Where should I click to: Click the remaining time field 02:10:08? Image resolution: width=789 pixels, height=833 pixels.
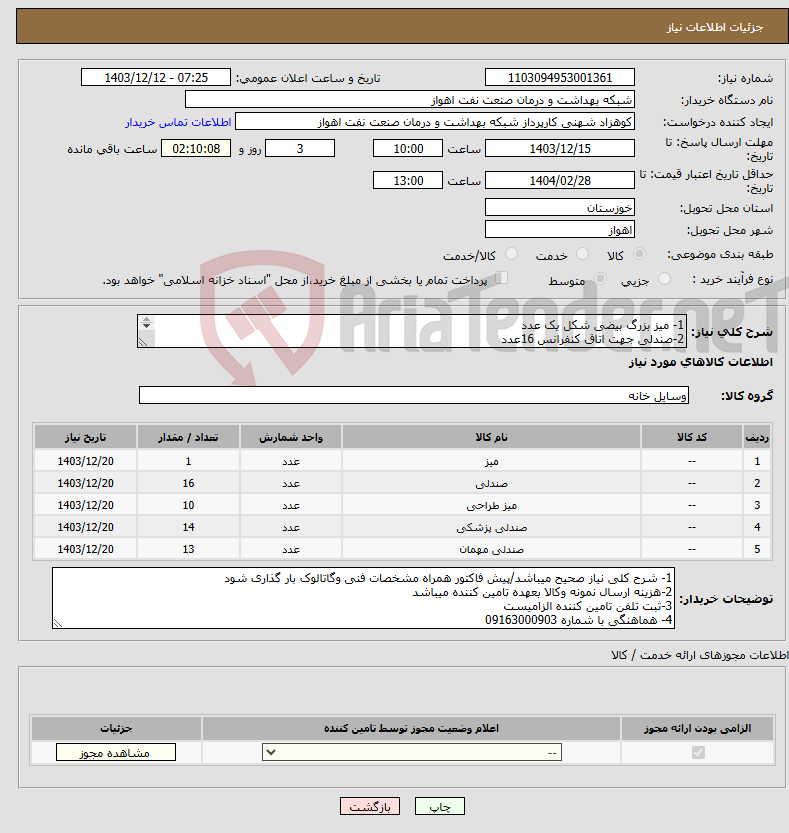pos(196,149)
